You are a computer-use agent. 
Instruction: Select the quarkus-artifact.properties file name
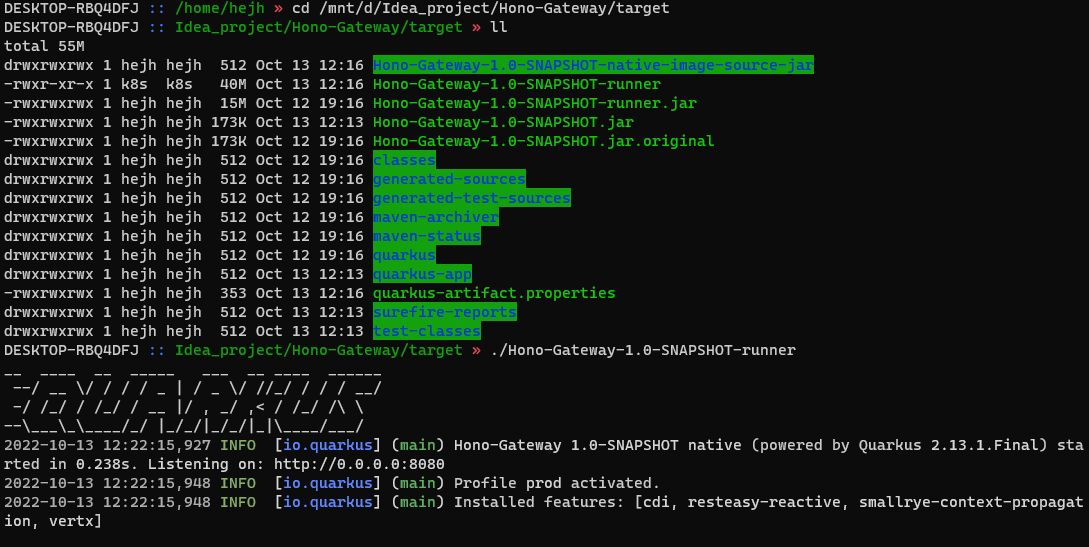tap(494, 294)
